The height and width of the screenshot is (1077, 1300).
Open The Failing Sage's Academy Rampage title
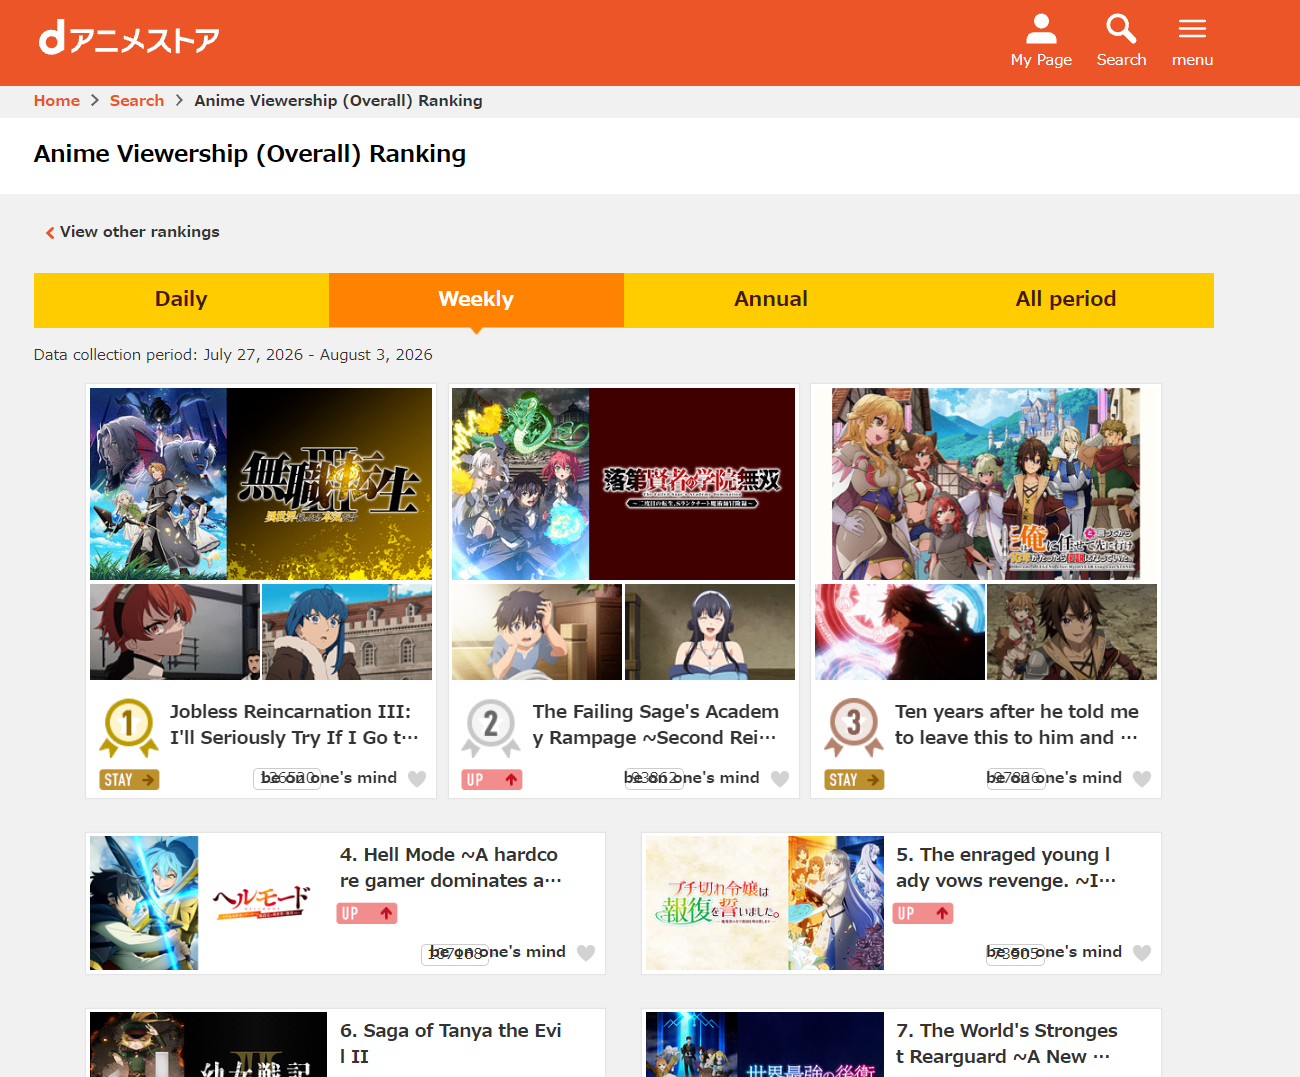pos(656,725)
